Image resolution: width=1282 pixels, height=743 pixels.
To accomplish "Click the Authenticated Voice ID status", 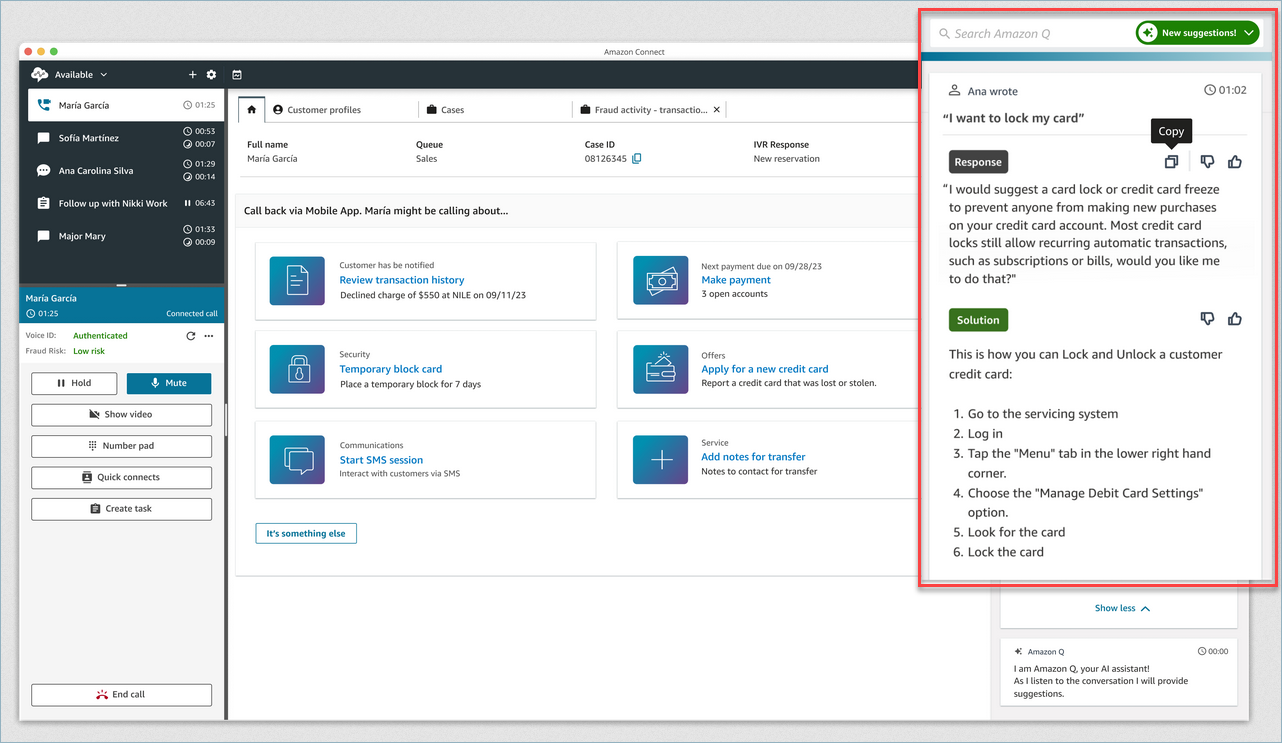I will click(100, 336).
